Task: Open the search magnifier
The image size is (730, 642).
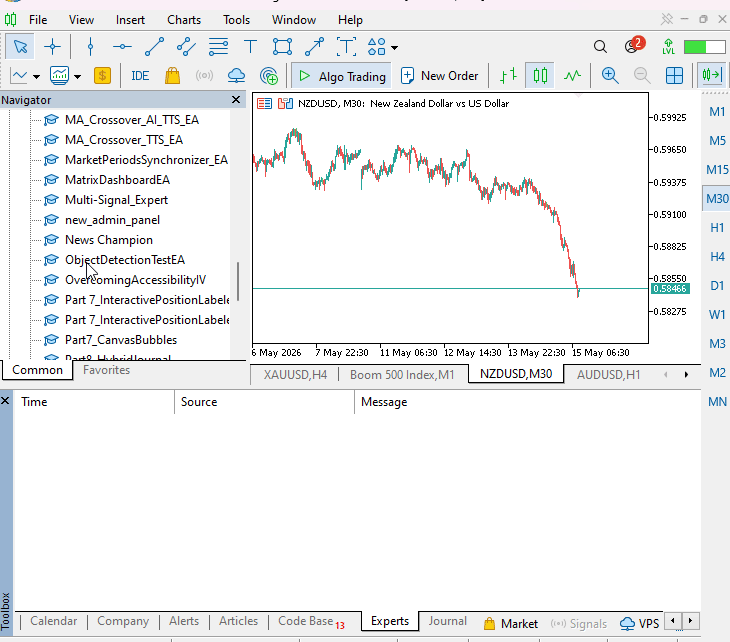Action: point(600,47)
